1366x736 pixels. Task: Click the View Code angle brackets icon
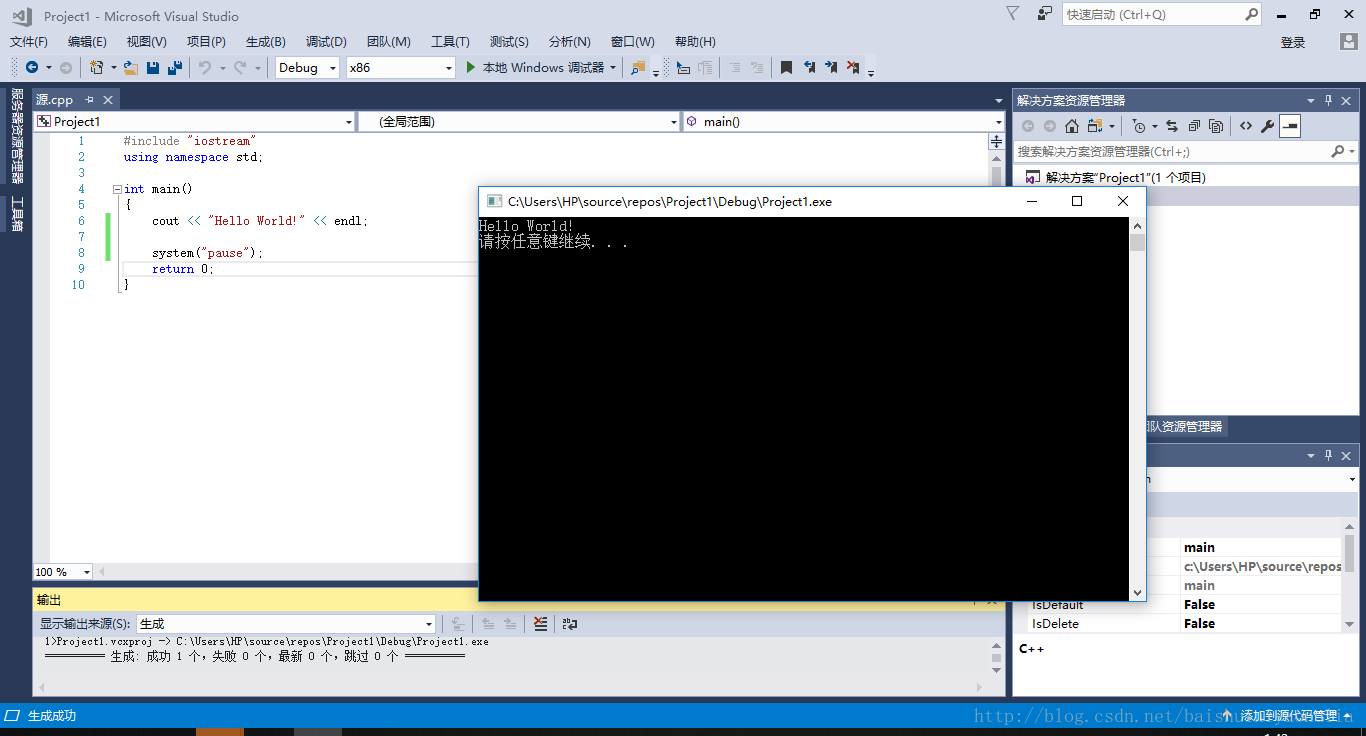1245,126
